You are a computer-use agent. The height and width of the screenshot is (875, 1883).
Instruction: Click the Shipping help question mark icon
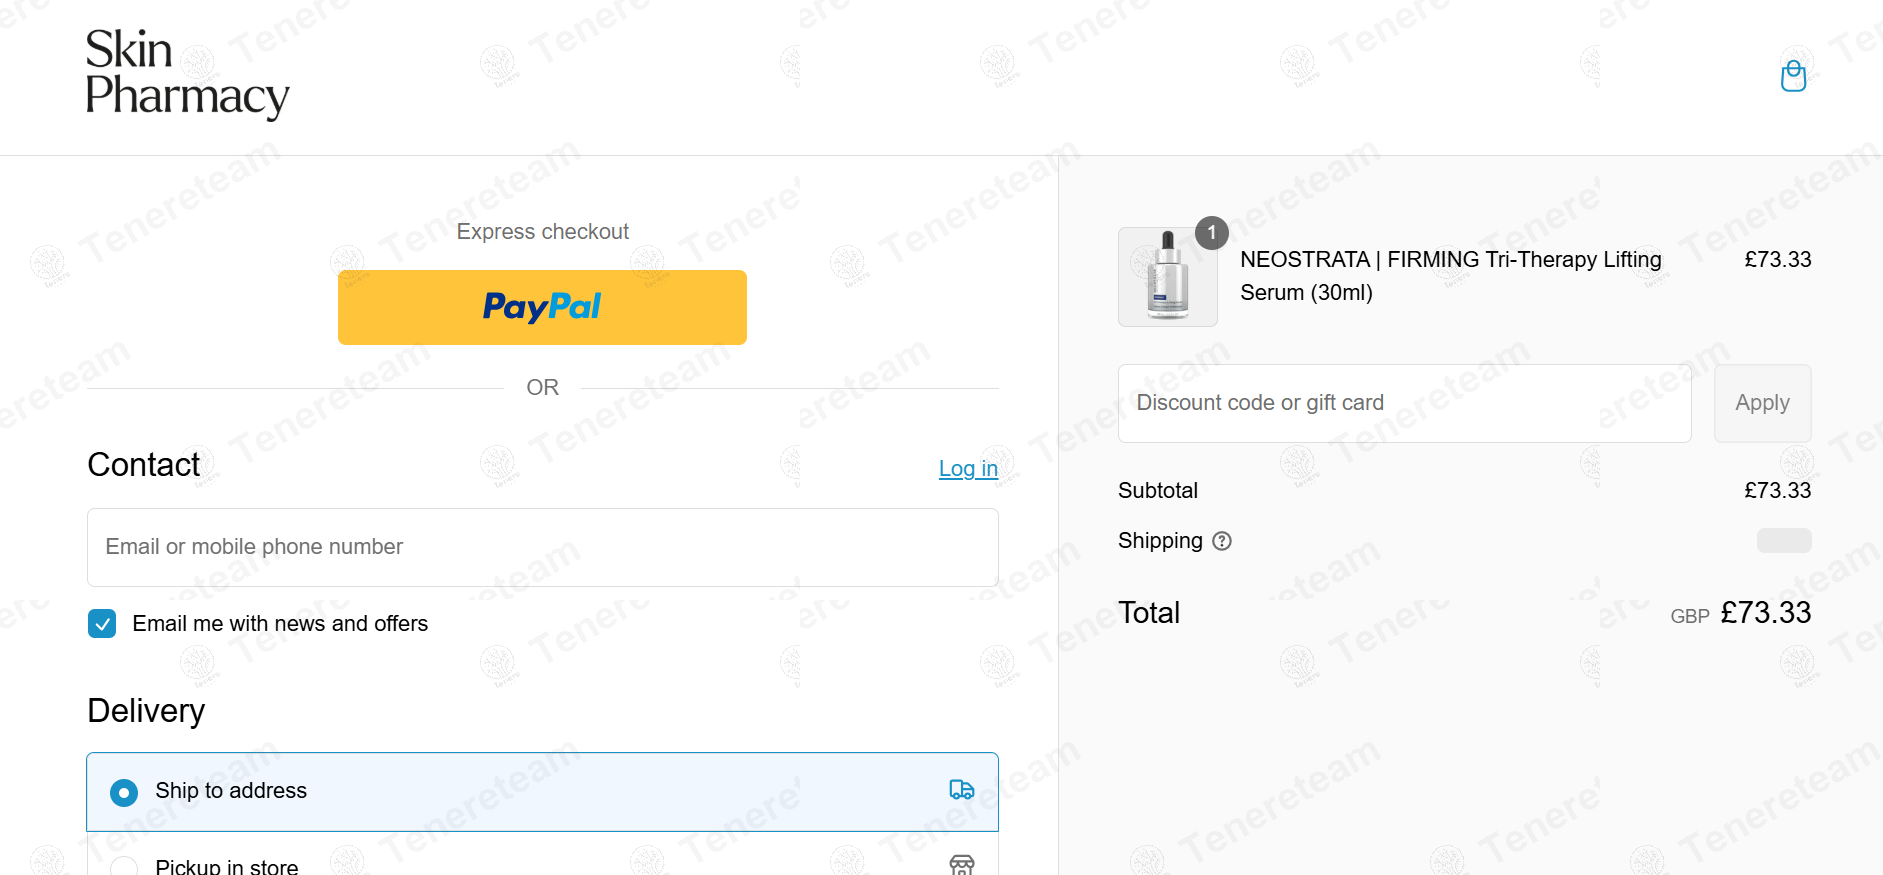[x=1222, y=541]
